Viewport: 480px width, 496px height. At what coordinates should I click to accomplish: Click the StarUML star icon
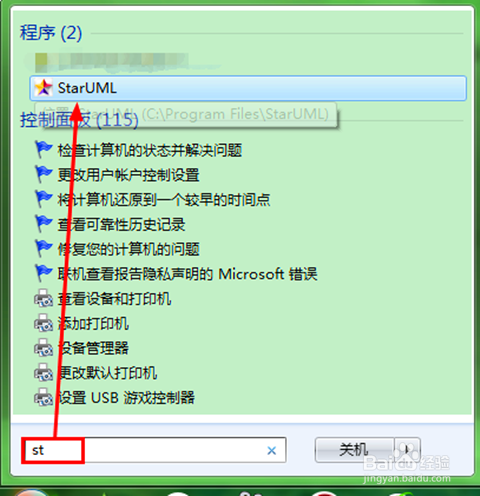point(44,88)
